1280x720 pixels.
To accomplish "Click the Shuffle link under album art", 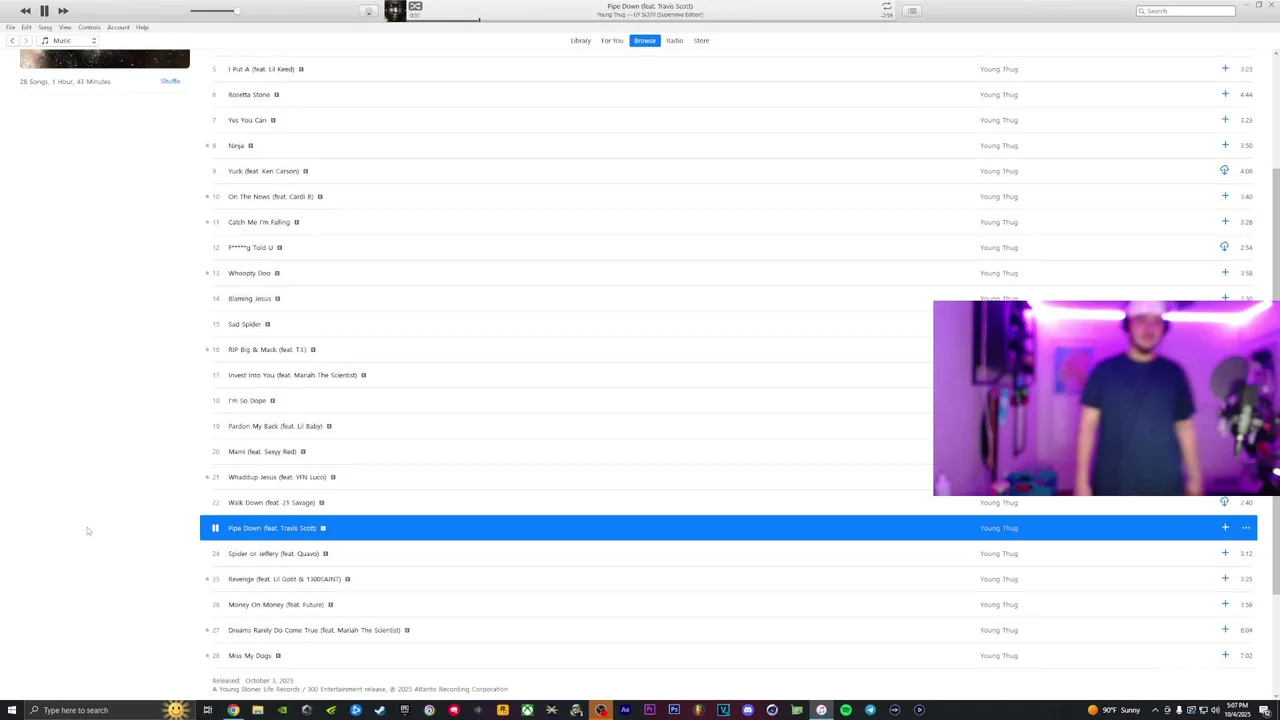I will pyautogui.click(x=170, y=81).
